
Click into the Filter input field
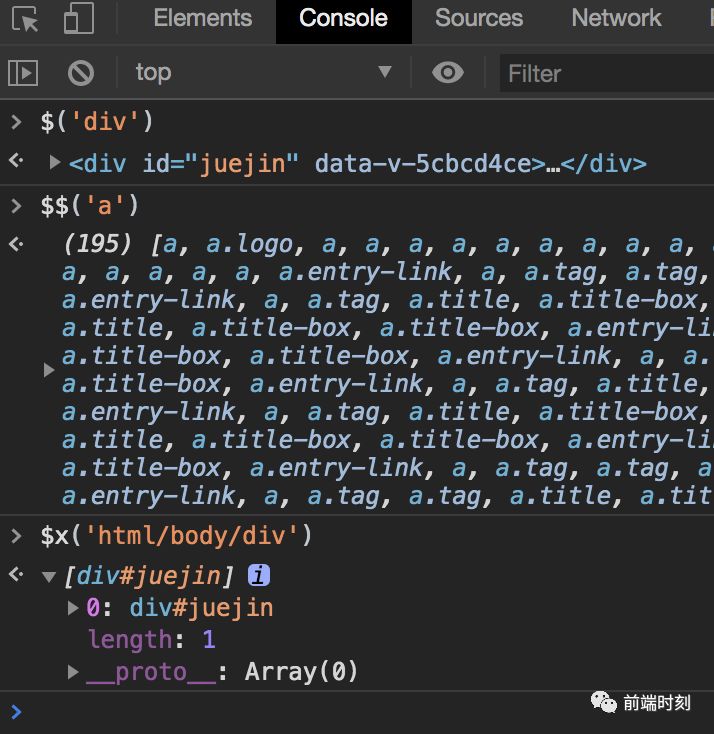click(607, 73)
